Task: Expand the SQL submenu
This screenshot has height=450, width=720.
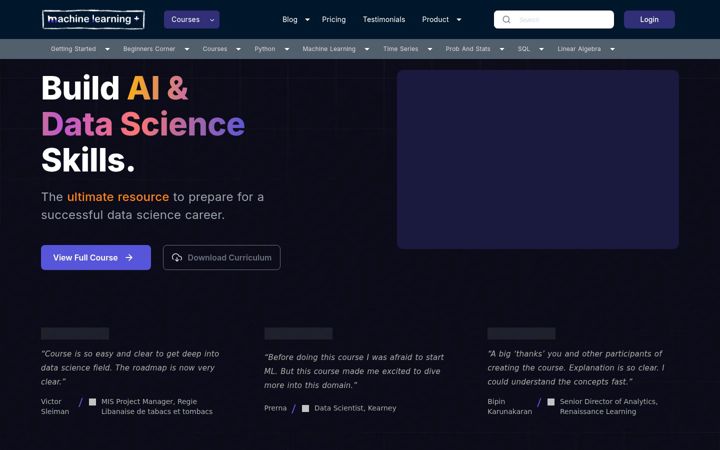Action: coord(541,49)
